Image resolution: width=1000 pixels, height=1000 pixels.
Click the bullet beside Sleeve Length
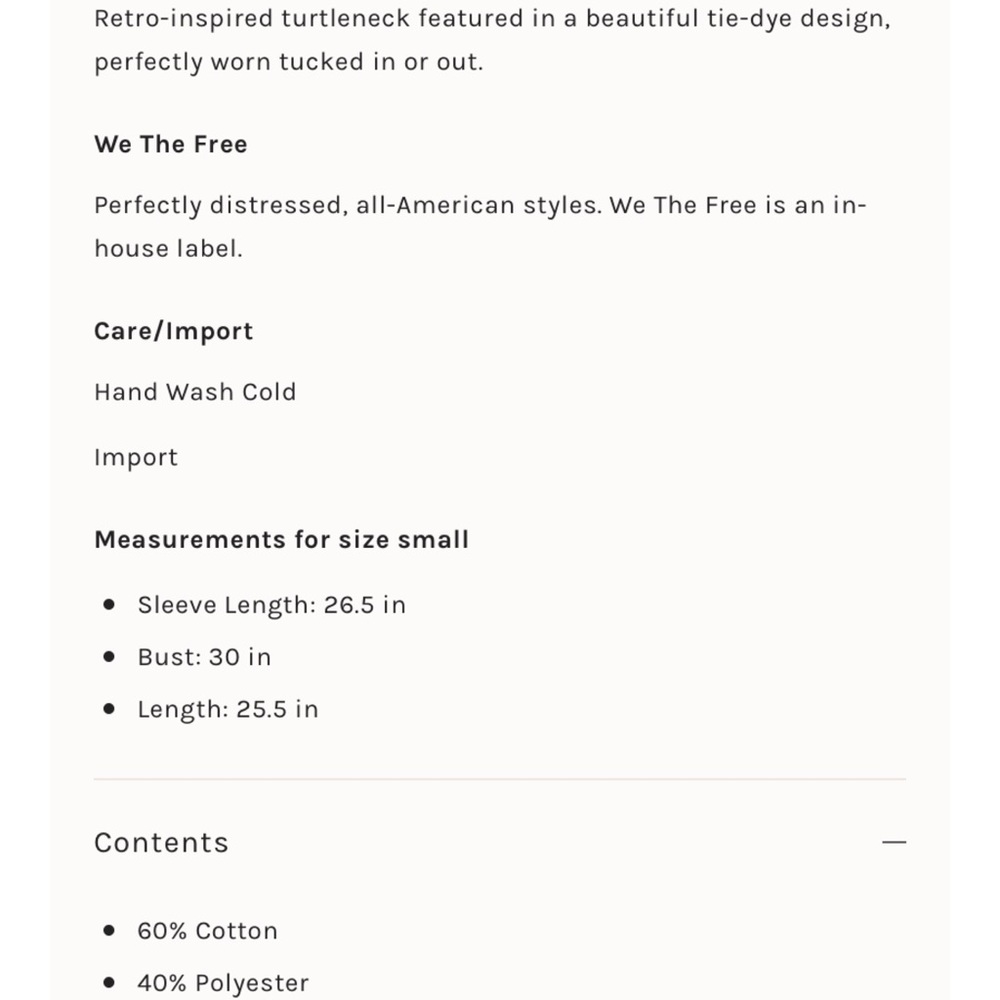click(109, 604)
